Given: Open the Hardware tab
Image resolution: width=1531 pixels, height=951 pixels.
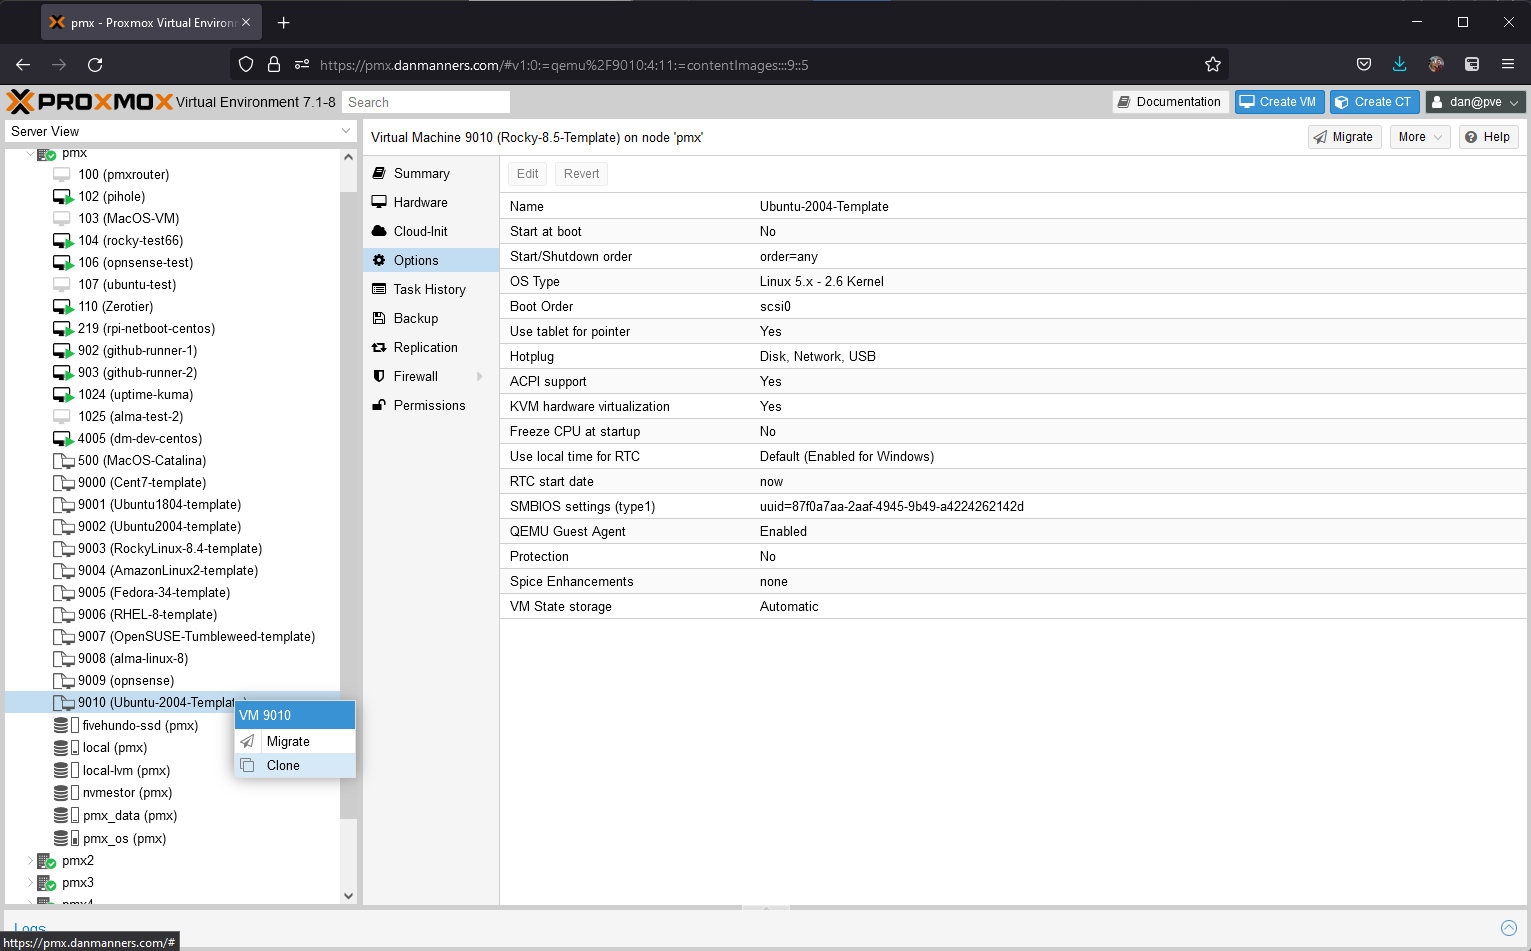Looking at the screenshot, I should pyautogui.click(x=431, y=202).
